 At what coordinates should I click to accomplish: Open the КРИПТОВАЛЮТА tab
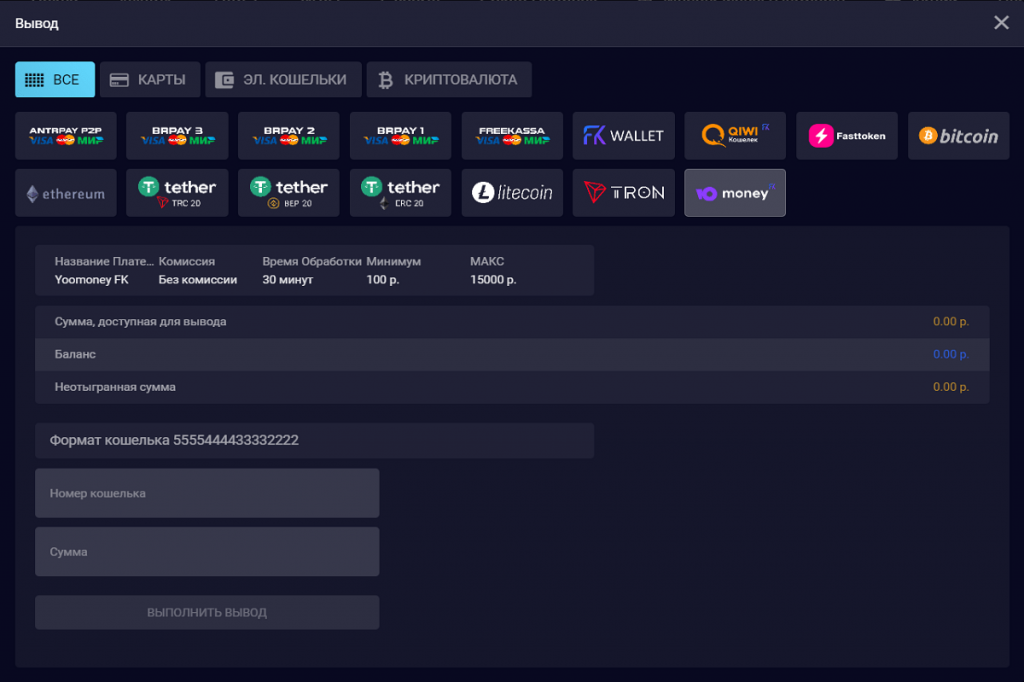449,80
